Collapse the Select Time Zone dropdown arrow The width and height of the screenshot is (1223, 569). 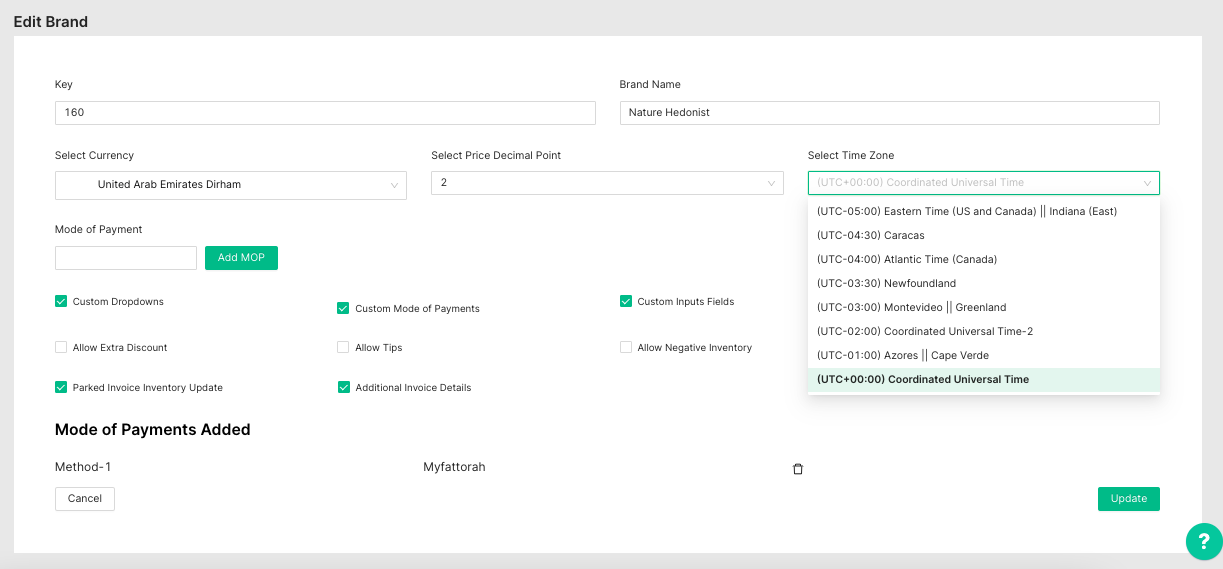click(x=1148, y=183)
